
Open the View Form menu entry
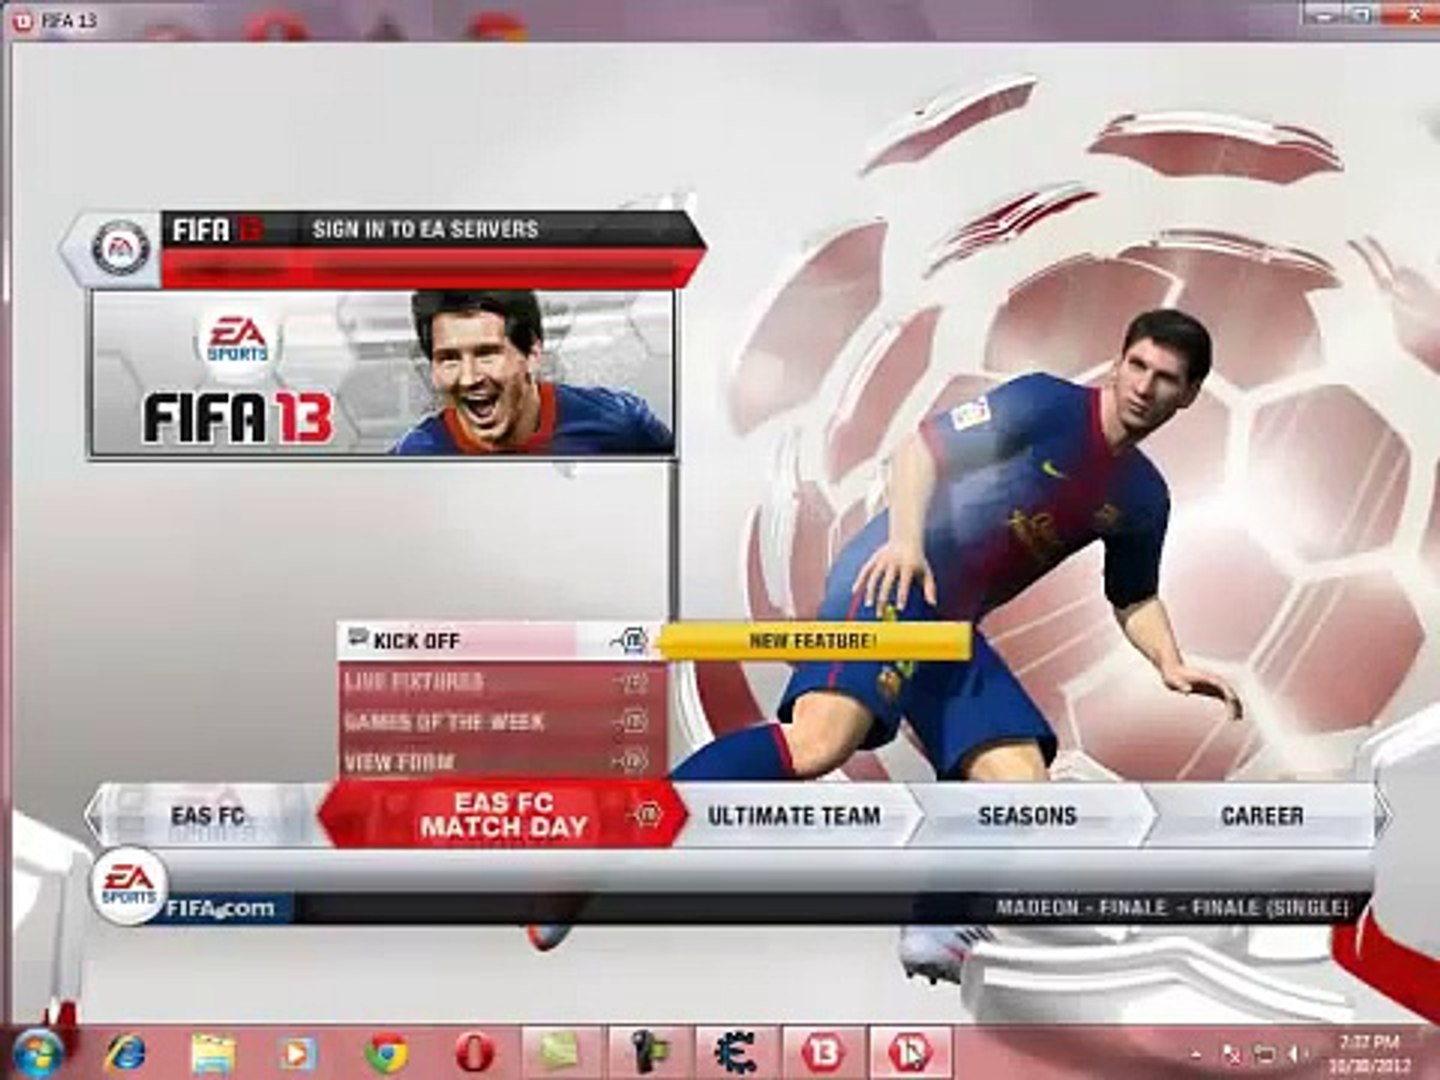(502, 761)
